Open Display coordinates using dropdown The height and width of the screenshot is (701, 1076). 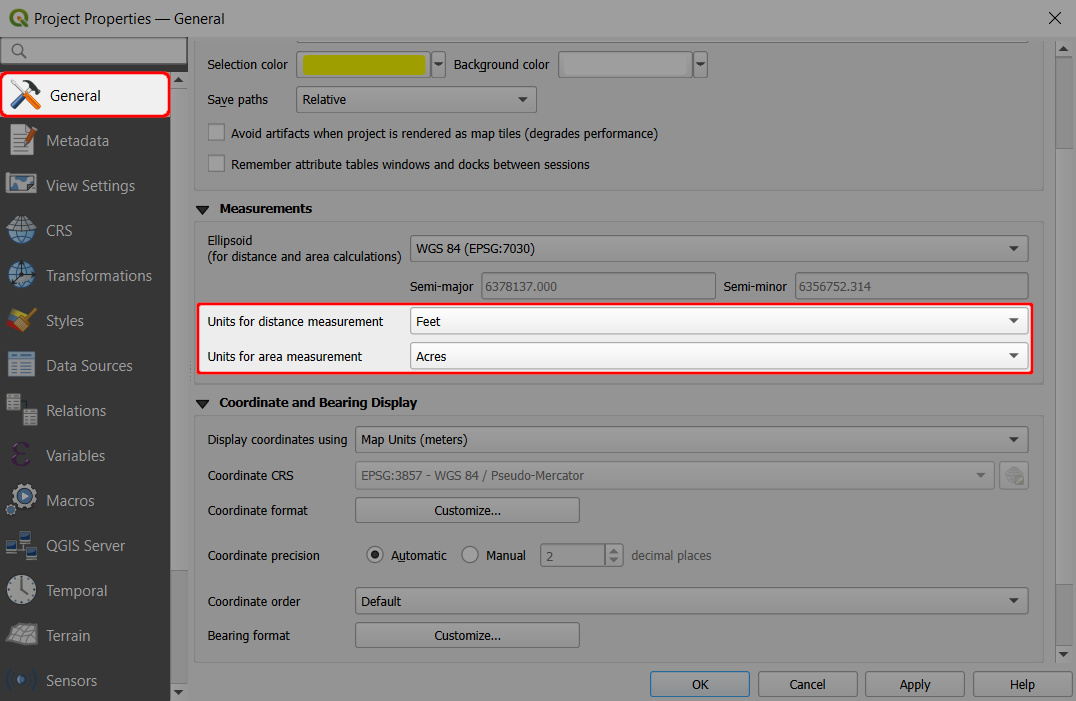[692, 440]
